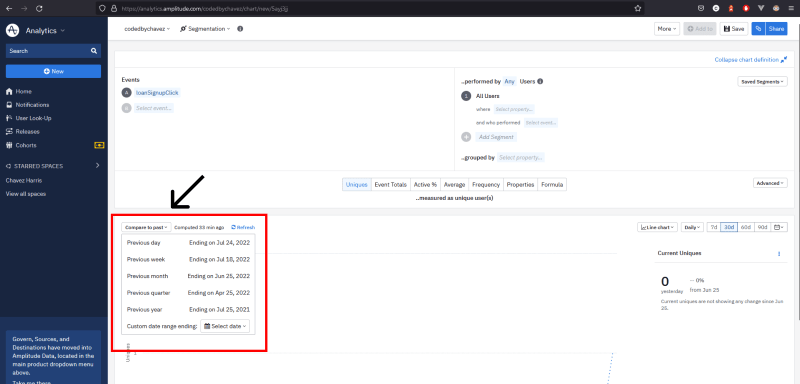Click the Amplitude logo icon
This screenshot has height=384, width=800.
tap(12, 31)
